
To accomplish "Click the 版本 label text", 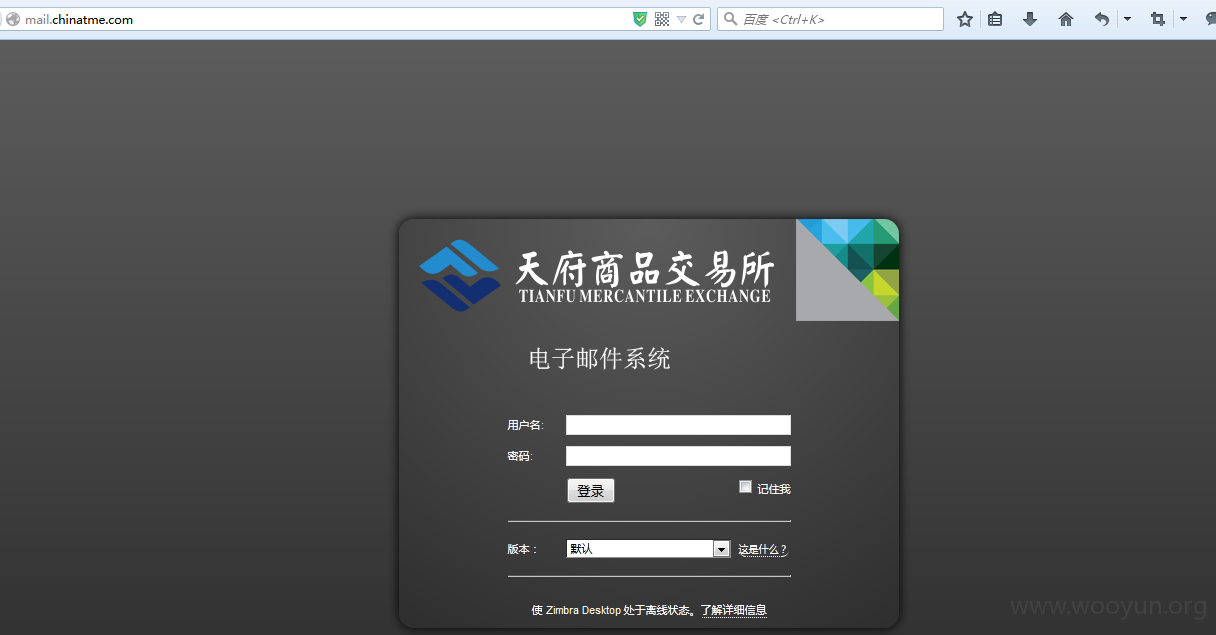I will [x=521, y=549].
